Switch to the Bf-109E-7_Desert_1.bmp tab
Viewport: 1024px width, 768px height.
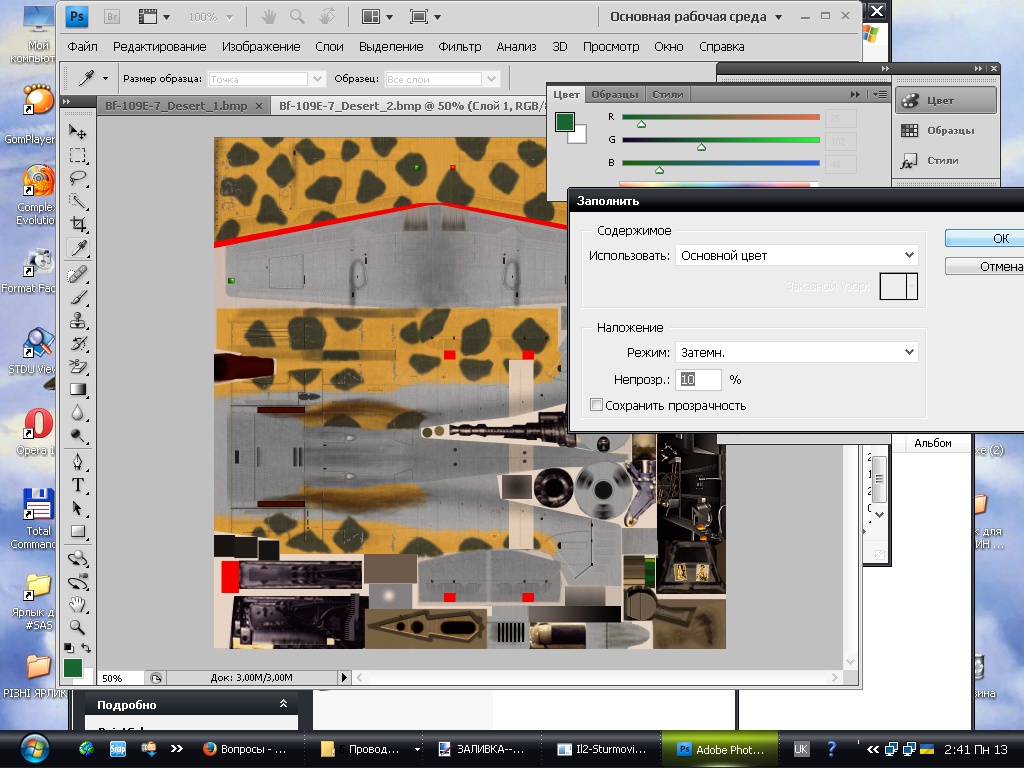pos(176,105)
